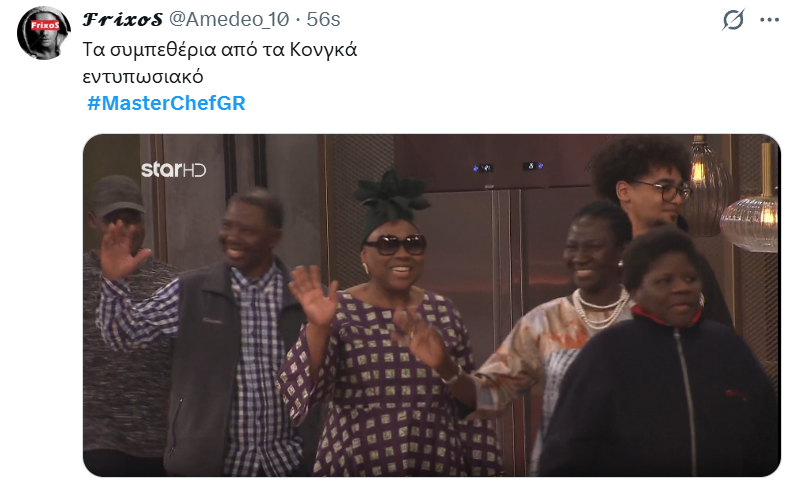This screenshot has height=487, width=791.
Task: Click the word "εντυπωσιακό" in the tweet
Action: [143, 77]
